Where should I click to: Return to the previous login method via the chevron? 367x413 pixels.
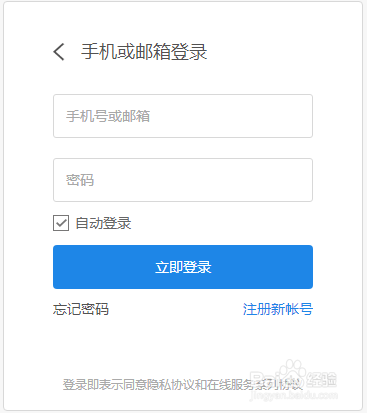pyautogui.click(x=59, y=52)
